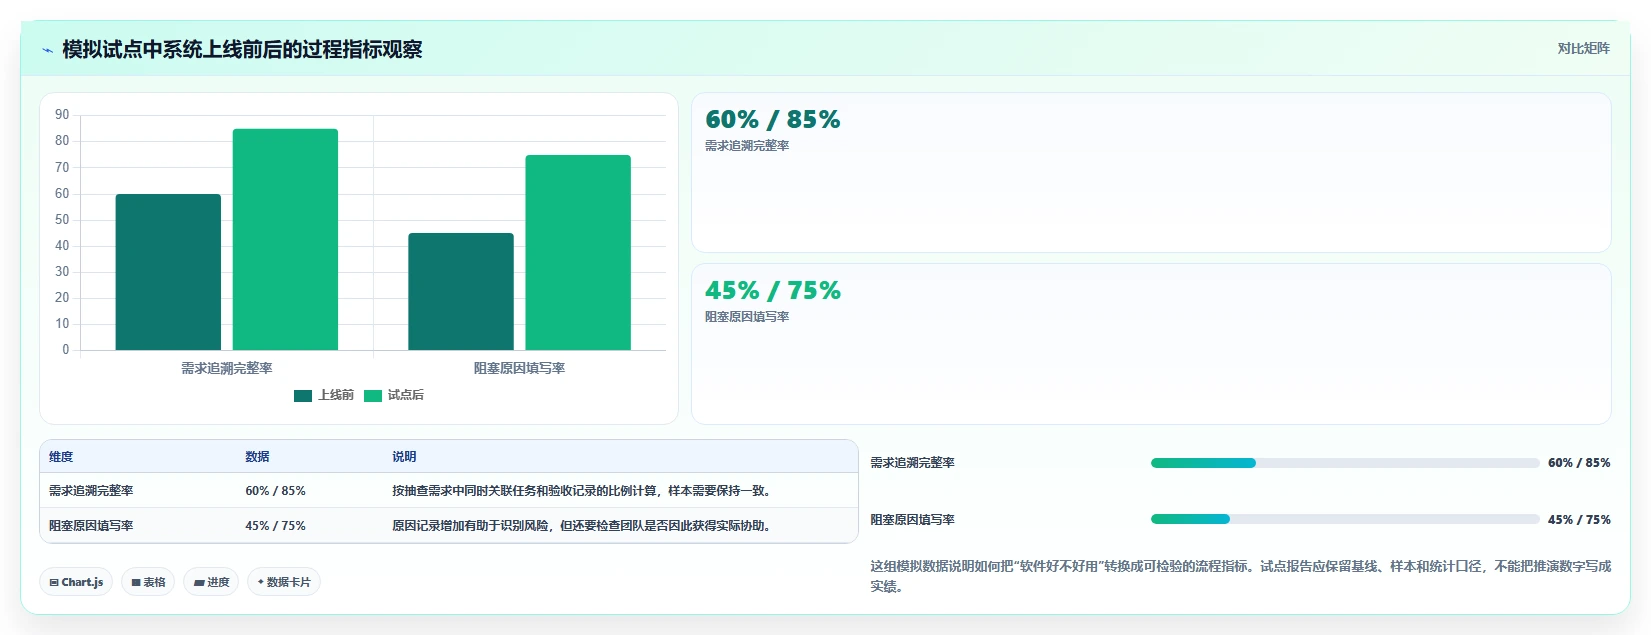Toggle the 试点后 legend swatch in the chart
Screen dimensions: 1651x635
pos(373,396)
